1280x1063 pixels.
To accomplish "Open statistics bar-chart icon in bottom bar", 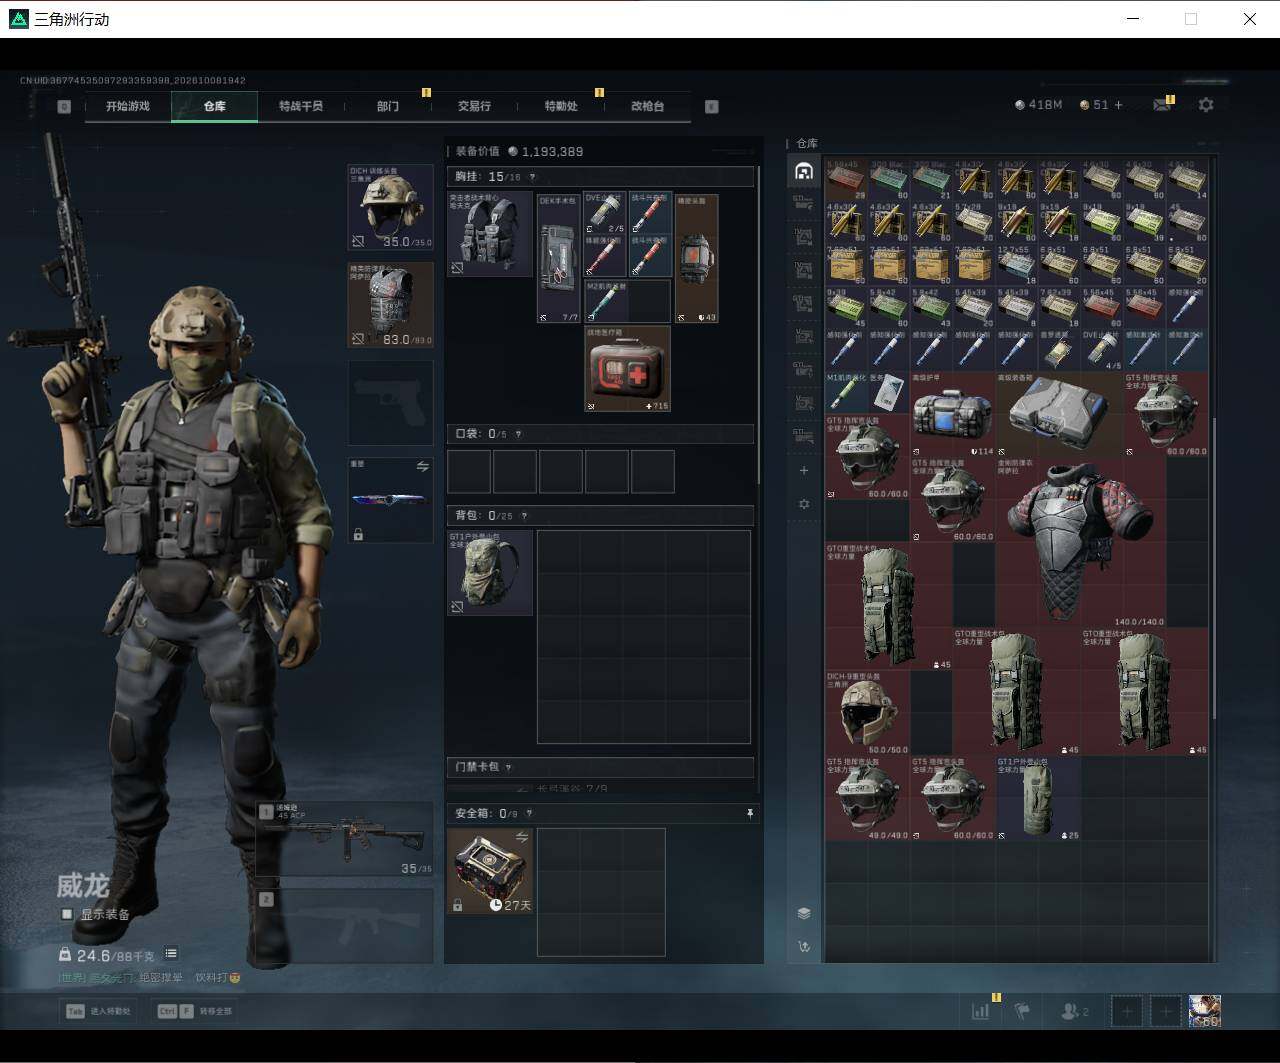I will pyautogui.click(x=980, y=1011).
